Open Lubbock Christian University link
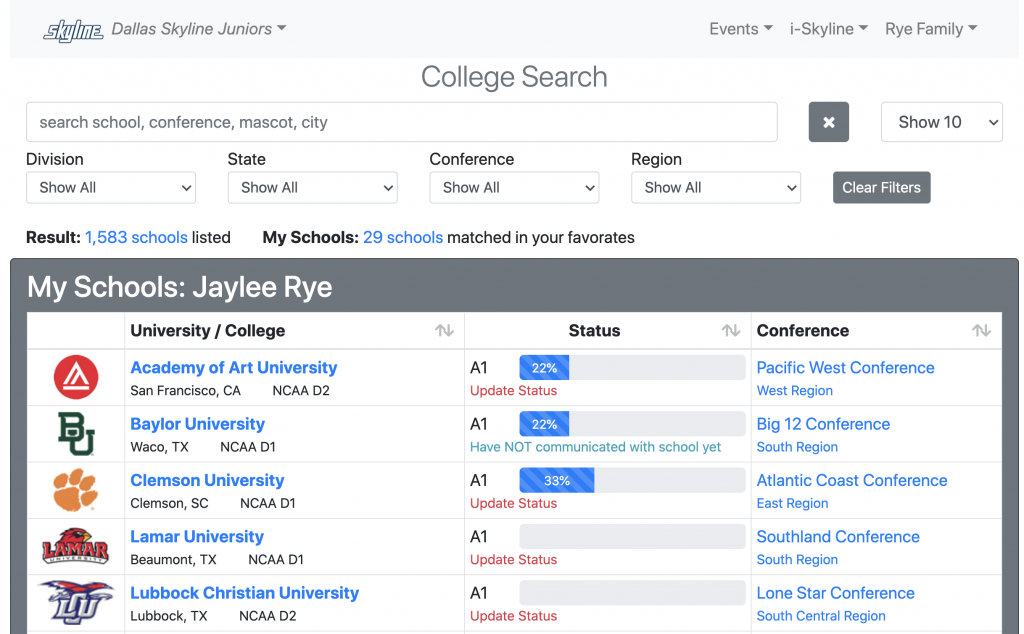 pos(245,592)
